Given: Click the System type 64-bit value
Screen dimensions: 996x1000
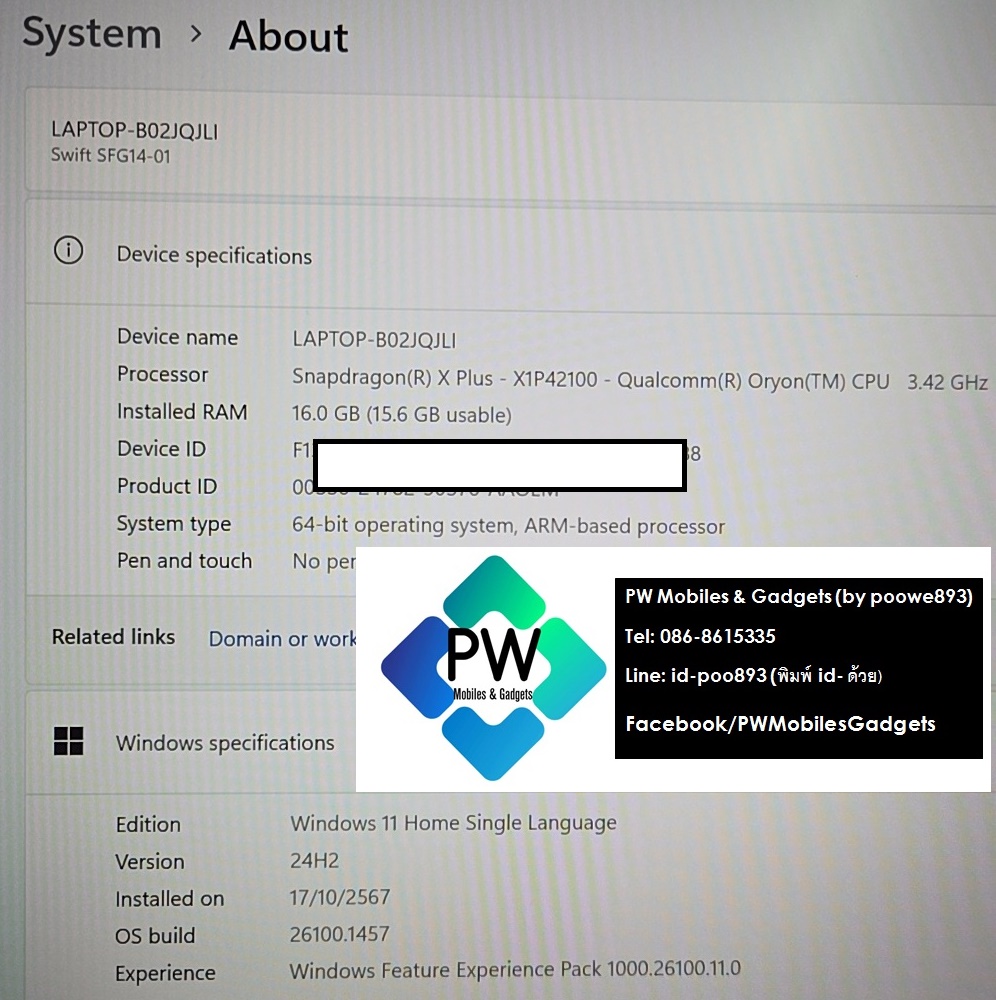Looking at the screenshot, I should (508, 526).
